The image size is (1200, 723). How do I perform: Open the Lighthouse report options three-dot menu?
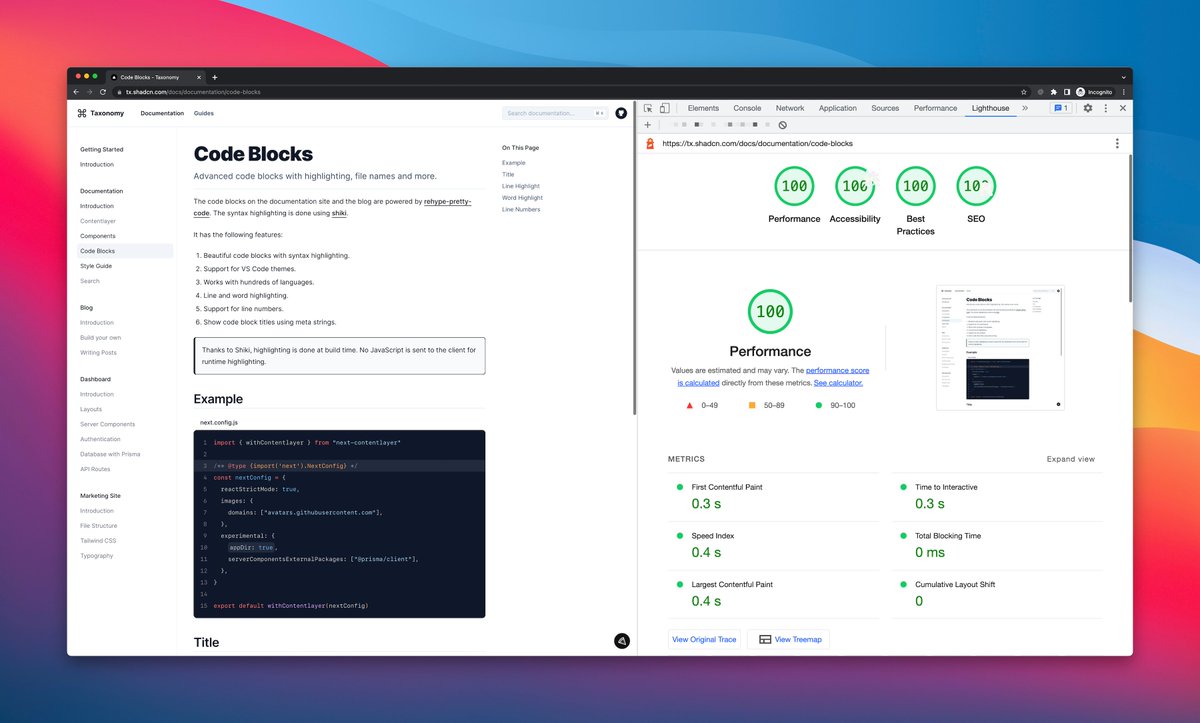(x=1117, y=143)
